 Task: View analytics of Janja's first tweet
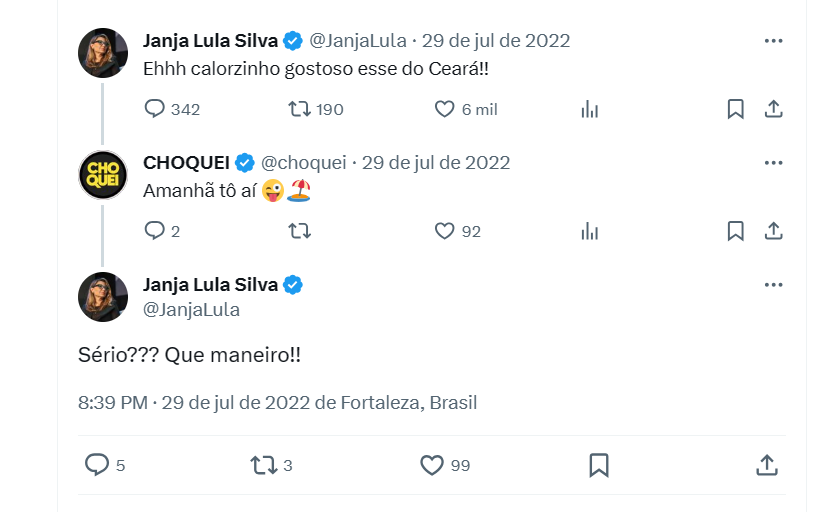click(590, 109)
